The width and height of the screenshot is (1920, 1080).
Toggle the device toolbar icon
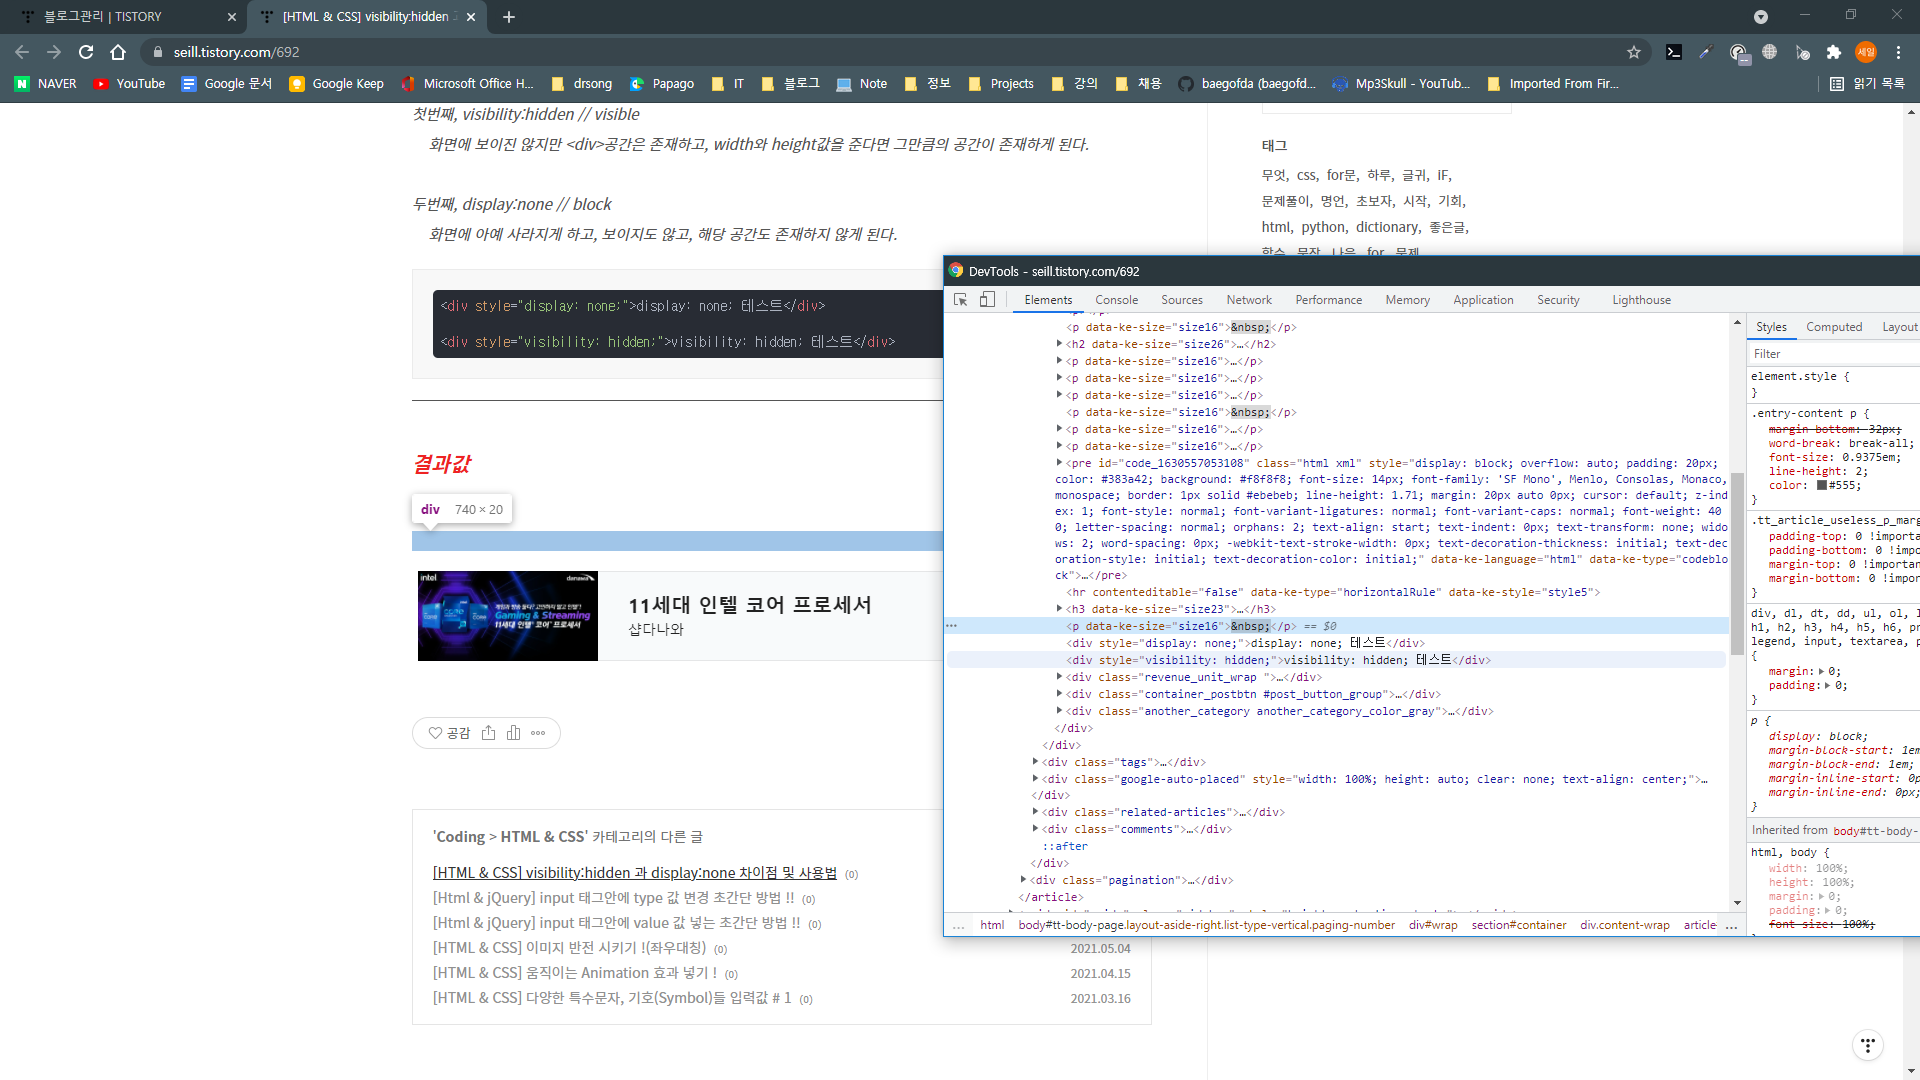tap(987, 300)
